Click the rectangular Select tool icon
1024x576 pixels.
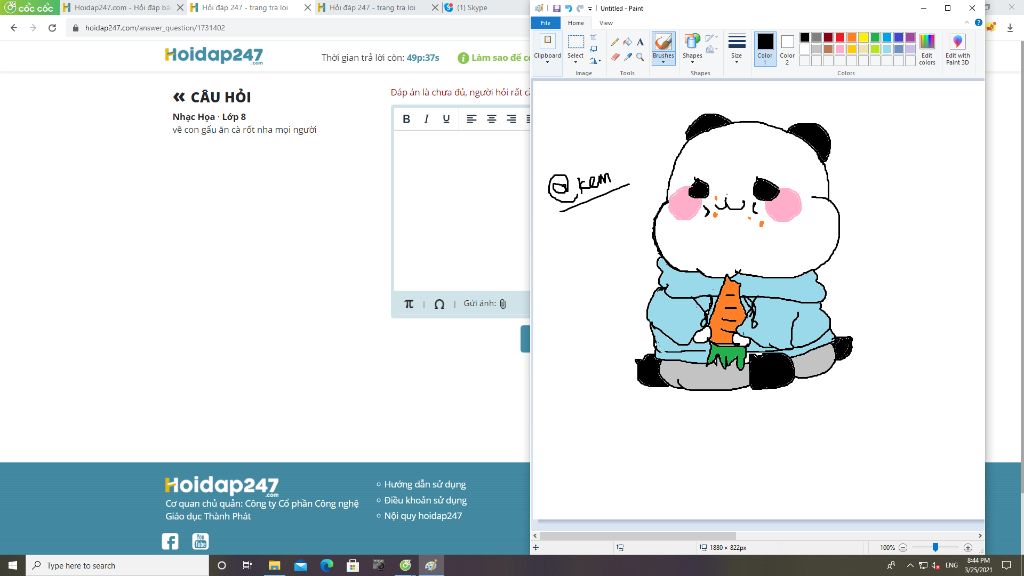575,42
